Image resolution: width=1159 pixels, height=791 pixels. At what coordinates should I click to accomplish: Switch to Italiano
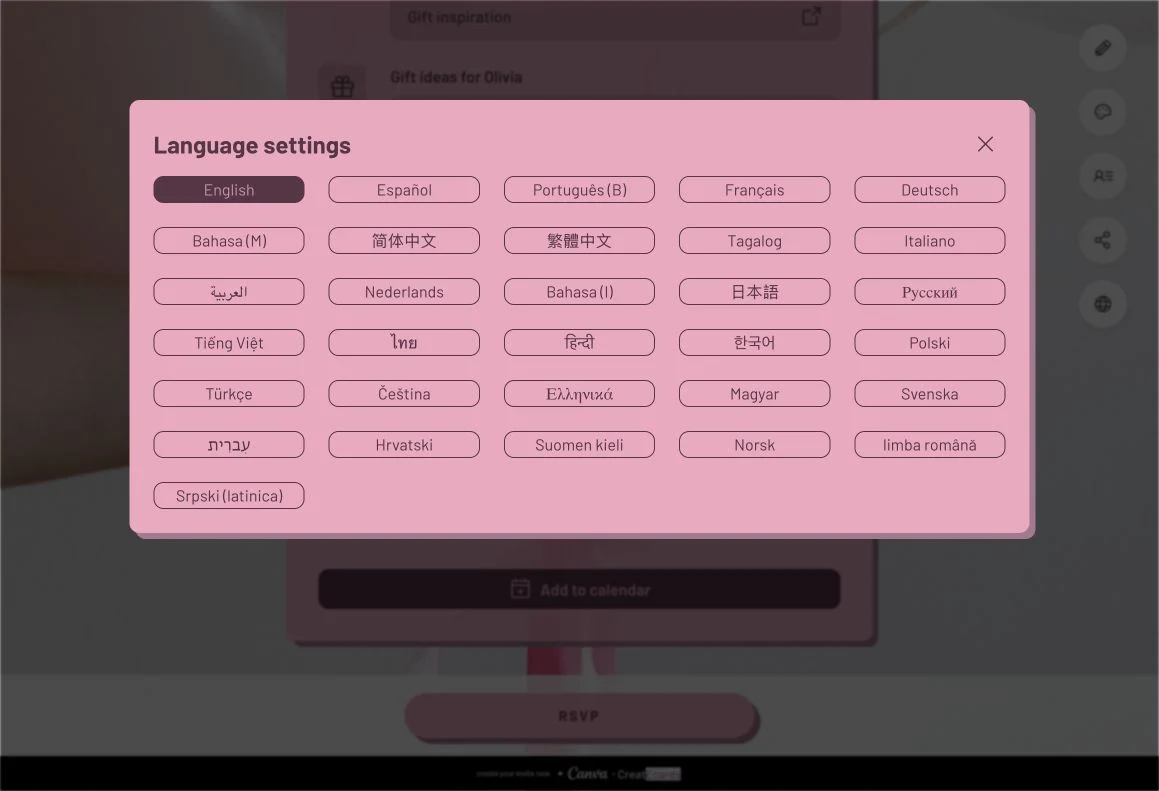pos(930,241)
